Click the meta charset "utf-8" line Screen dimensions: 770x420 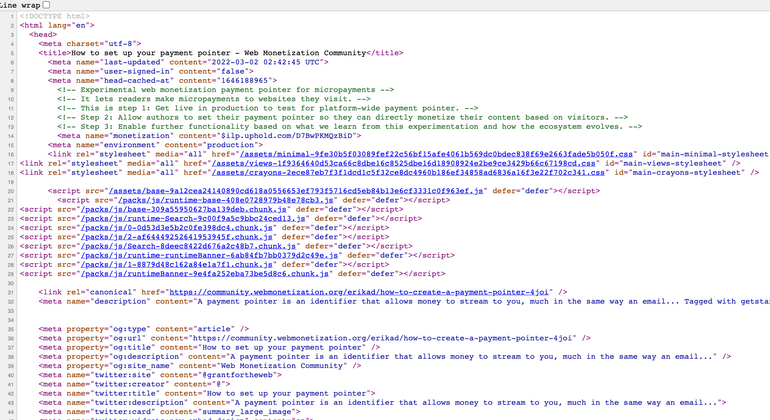coord(90,44)
